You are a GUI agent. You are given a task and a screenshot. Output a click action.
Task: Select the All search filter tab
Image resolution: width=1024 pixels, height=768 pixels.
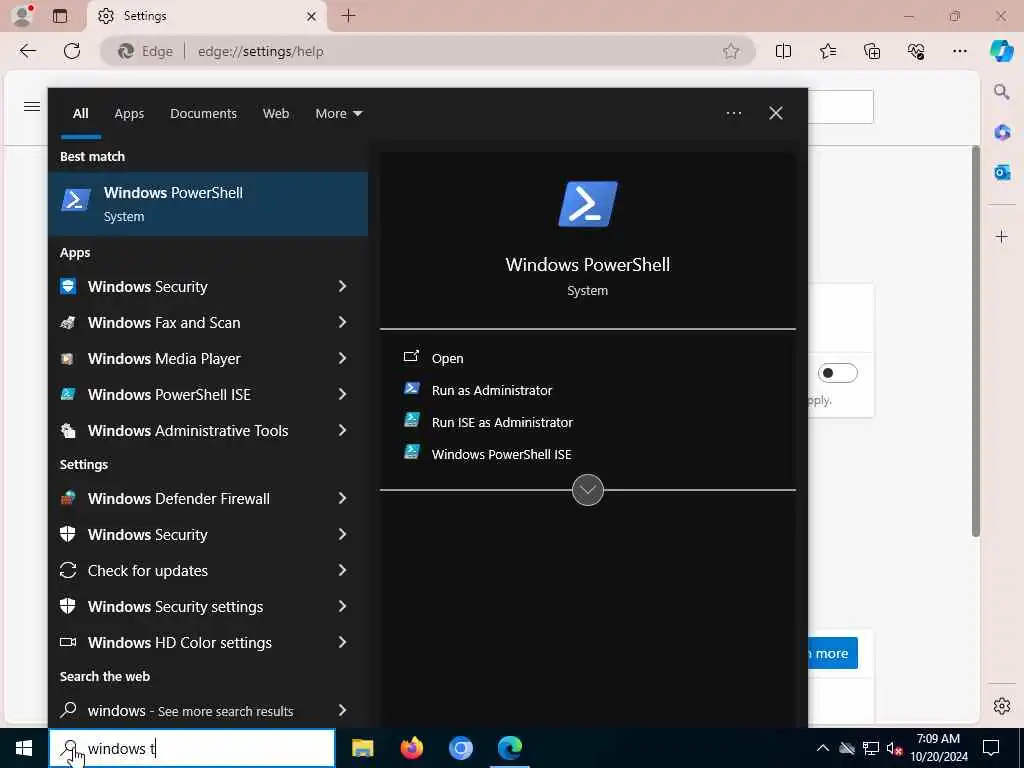tap(80, 114)
